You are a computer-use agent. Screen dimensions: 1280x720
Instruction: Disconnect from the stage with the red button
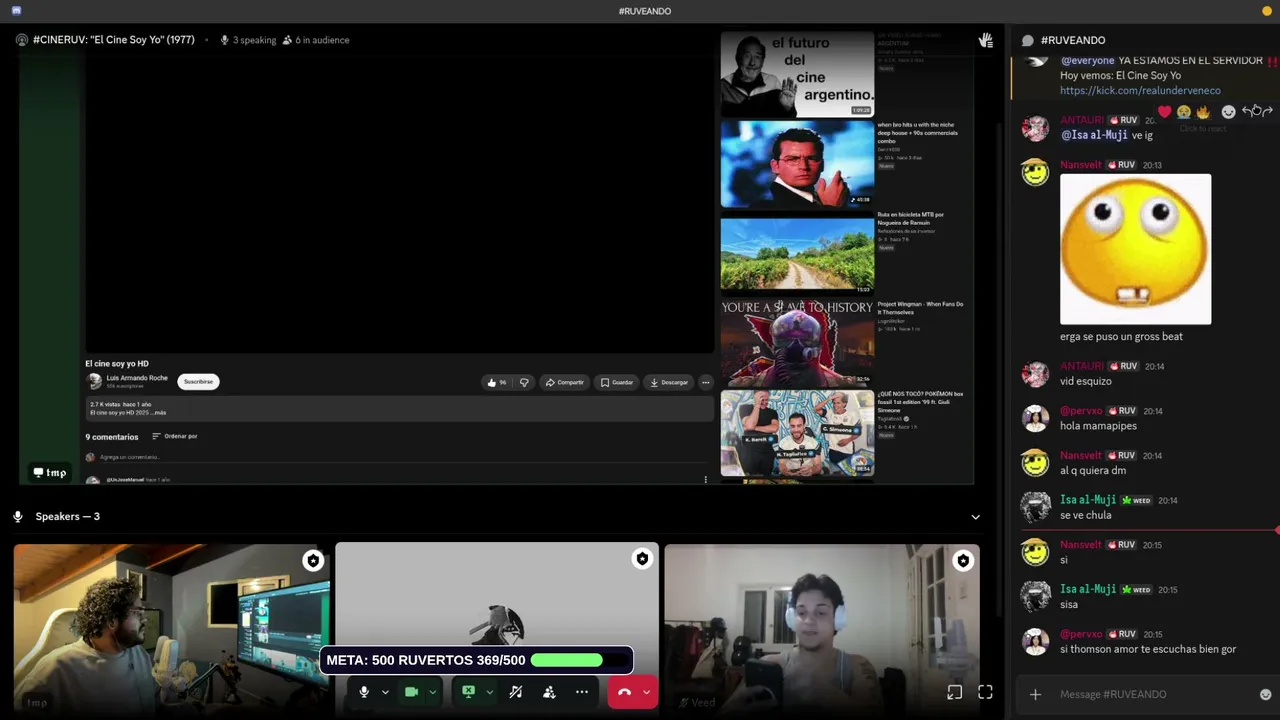(624, 692)
